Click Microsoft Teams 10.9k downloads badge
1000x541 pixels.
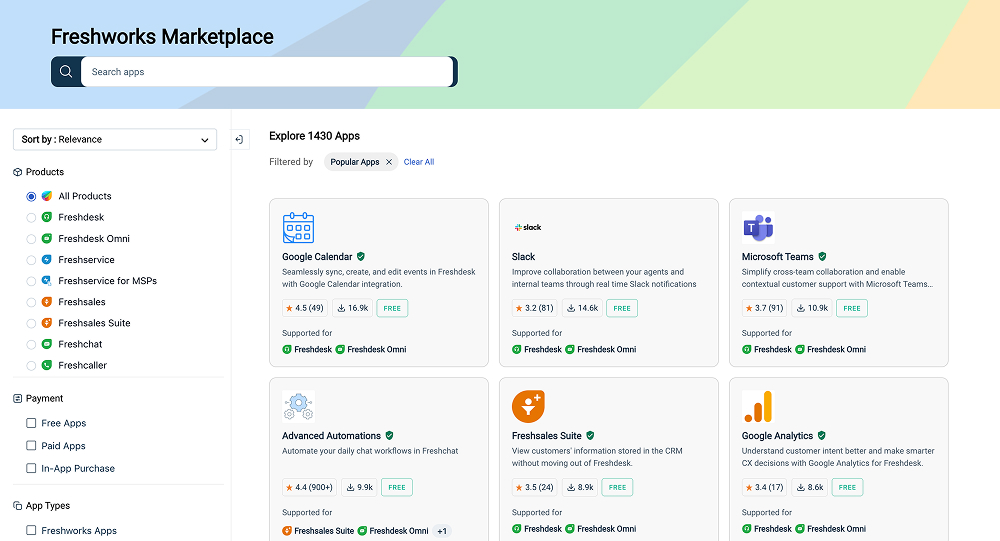pyautogui.click(x=812, y=308)
